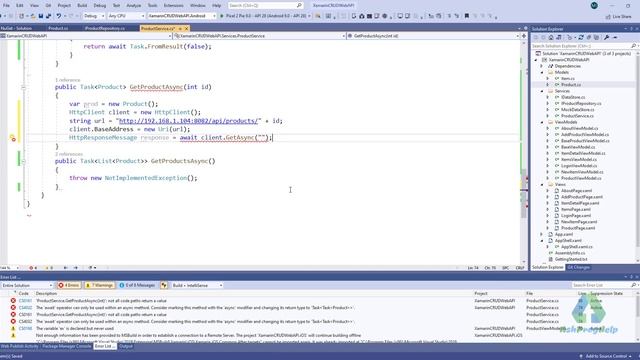Toggle the 4 Errors filter
The height and width of the screenshot is (360, 640).
tap(69, 285)
